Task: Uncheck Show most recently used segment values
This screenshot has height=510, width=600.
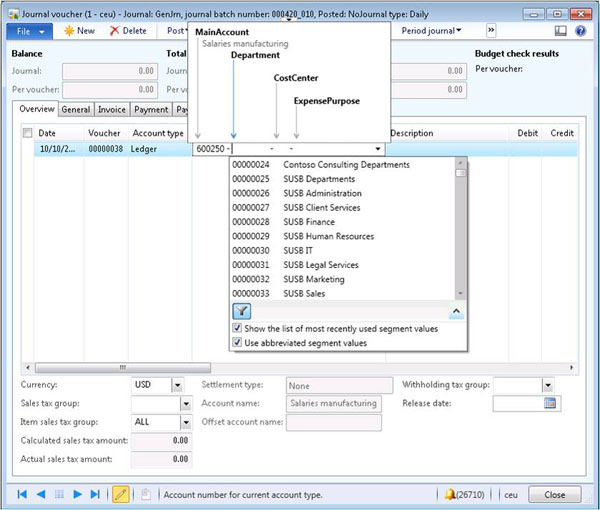Action: (x=237, y=328)
